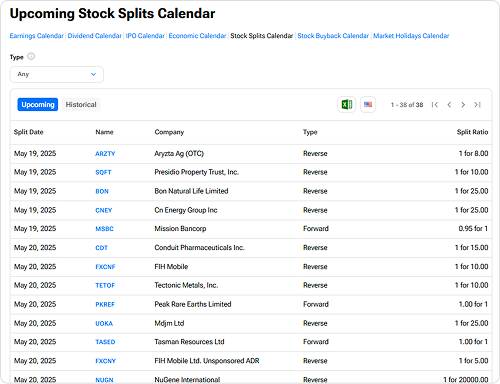Open the Dividend Calendar link
This screenshot has width=500, height=384.
click(x=95, y=36)
